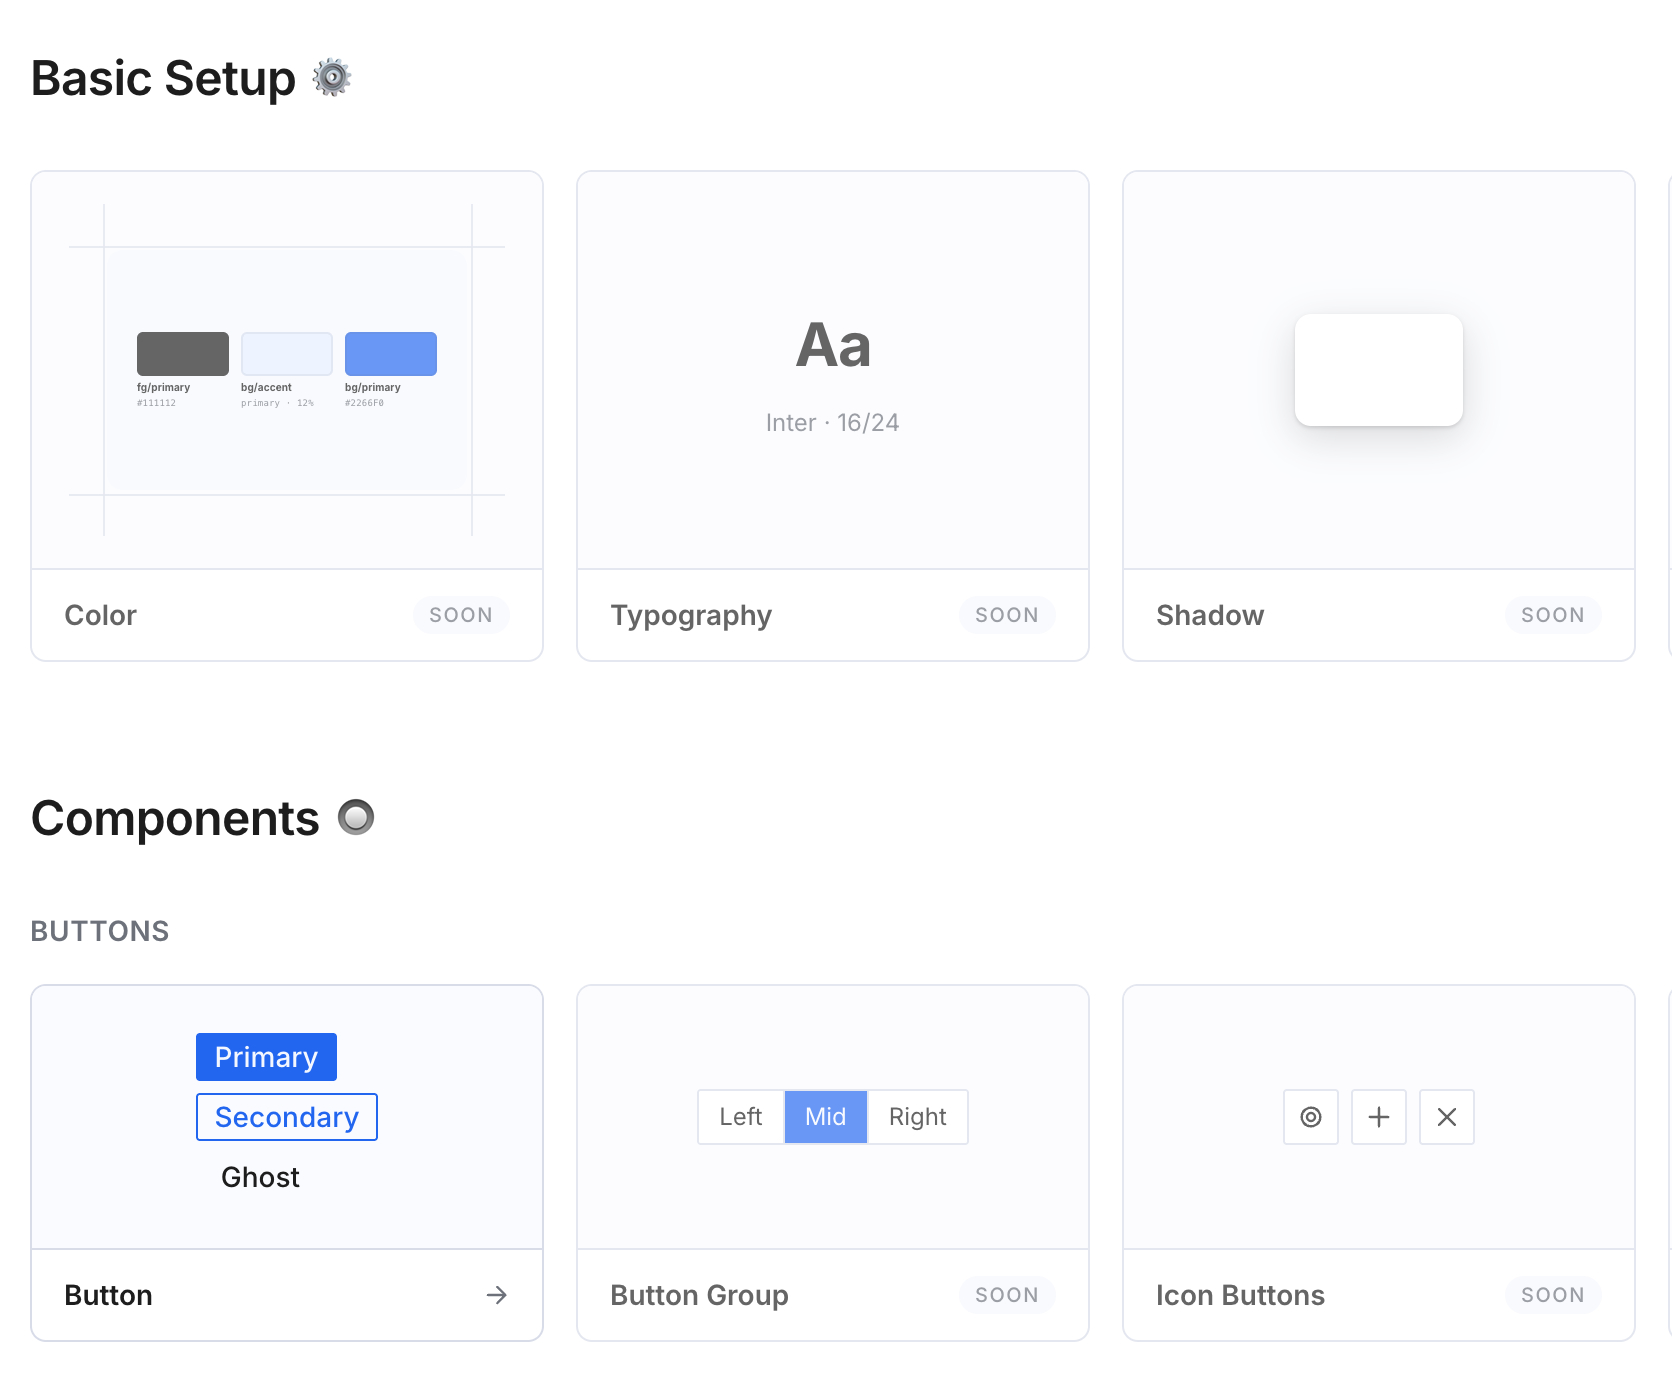This screenshot has width=1672, height=1386.
Task: Click the '#2266F0' hex value
Action: 365,403
